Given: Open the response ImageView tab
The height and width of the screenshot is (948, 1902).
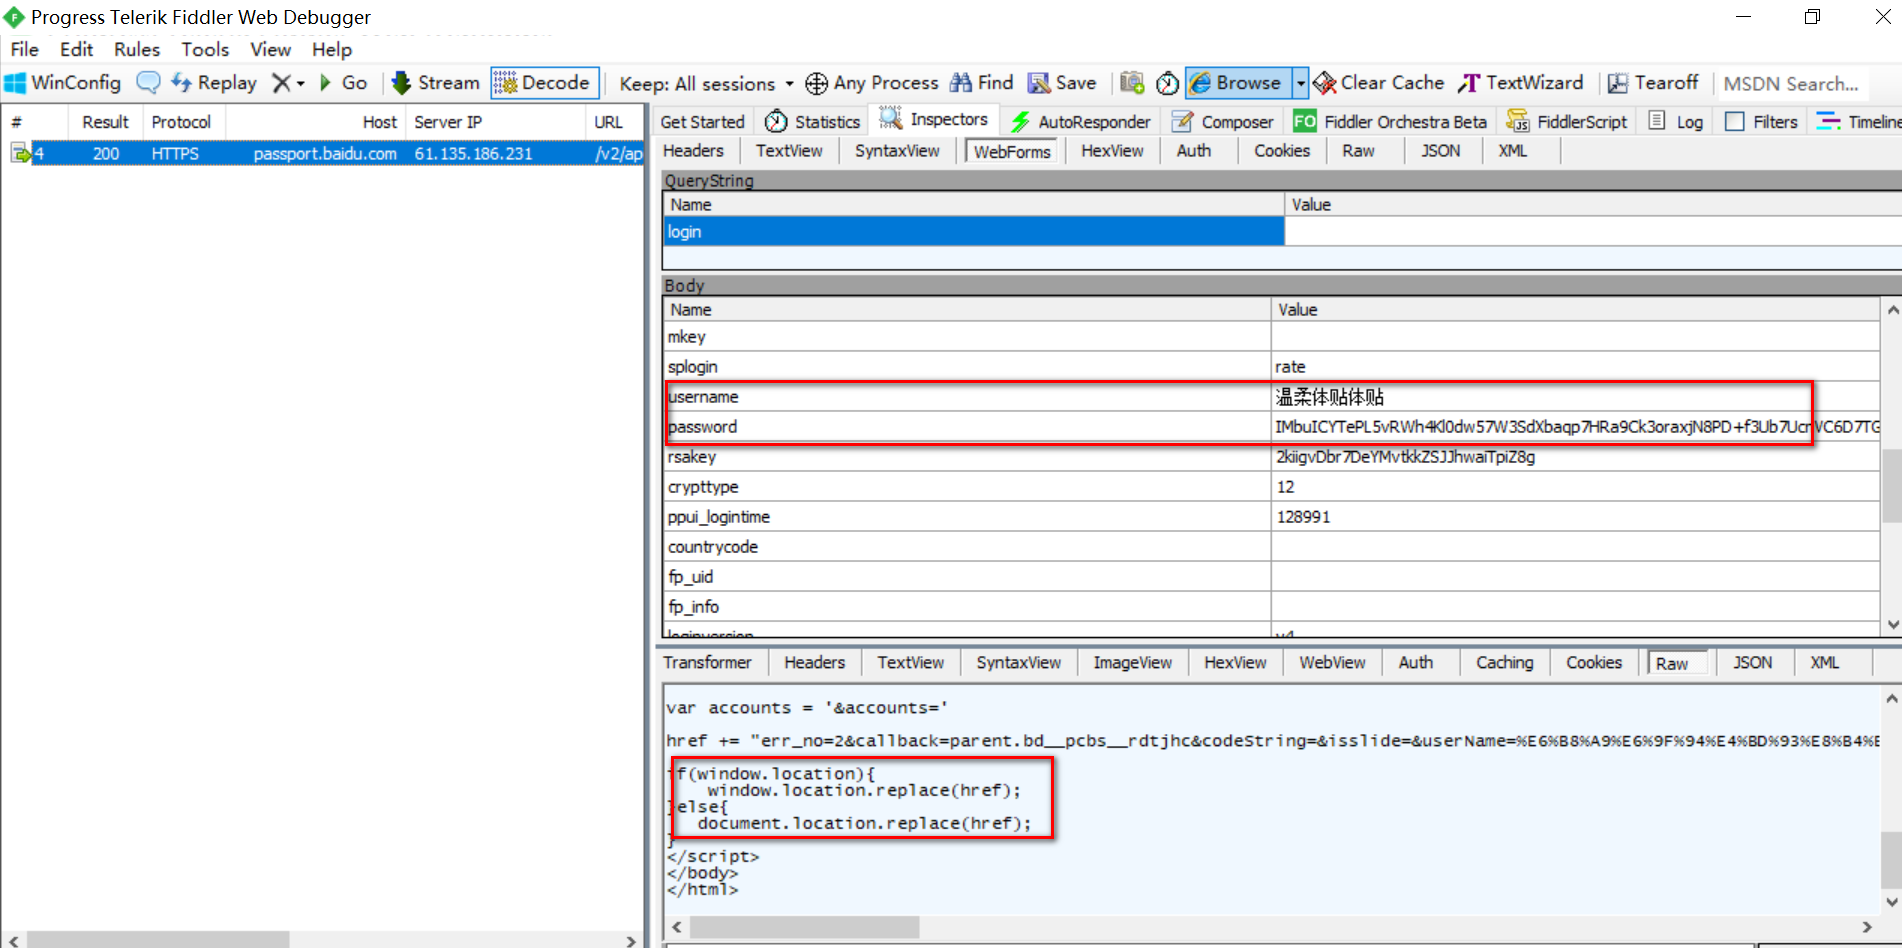Looking at the screenshot, I should tap(1132, 663).
